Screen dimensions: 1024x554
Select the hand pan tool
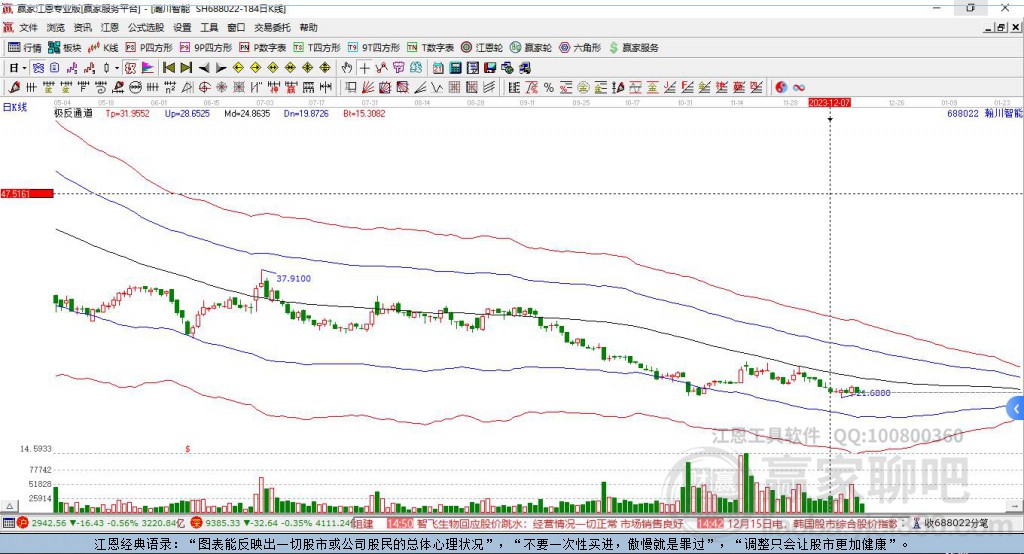pos(347,68)
